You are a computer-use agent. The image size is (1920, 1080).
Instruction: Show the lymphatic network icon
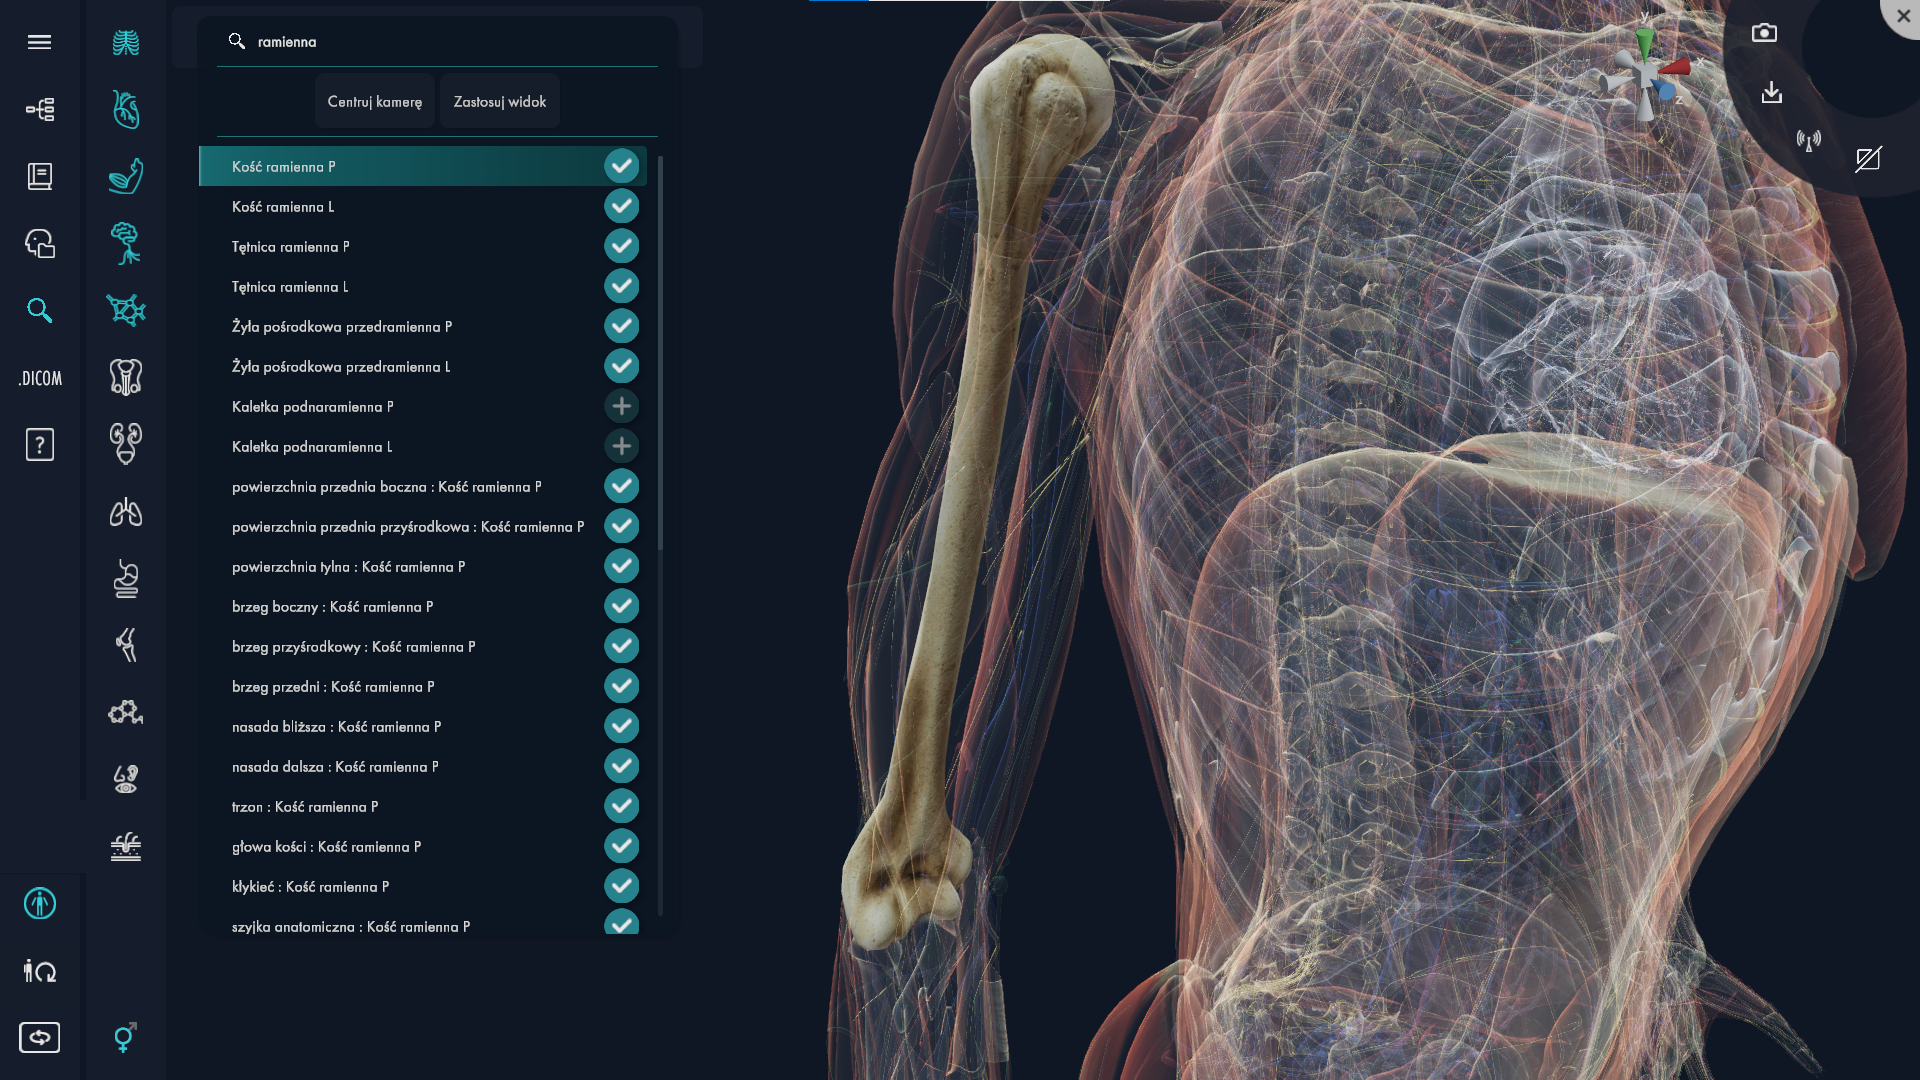(x=125, y=310)
